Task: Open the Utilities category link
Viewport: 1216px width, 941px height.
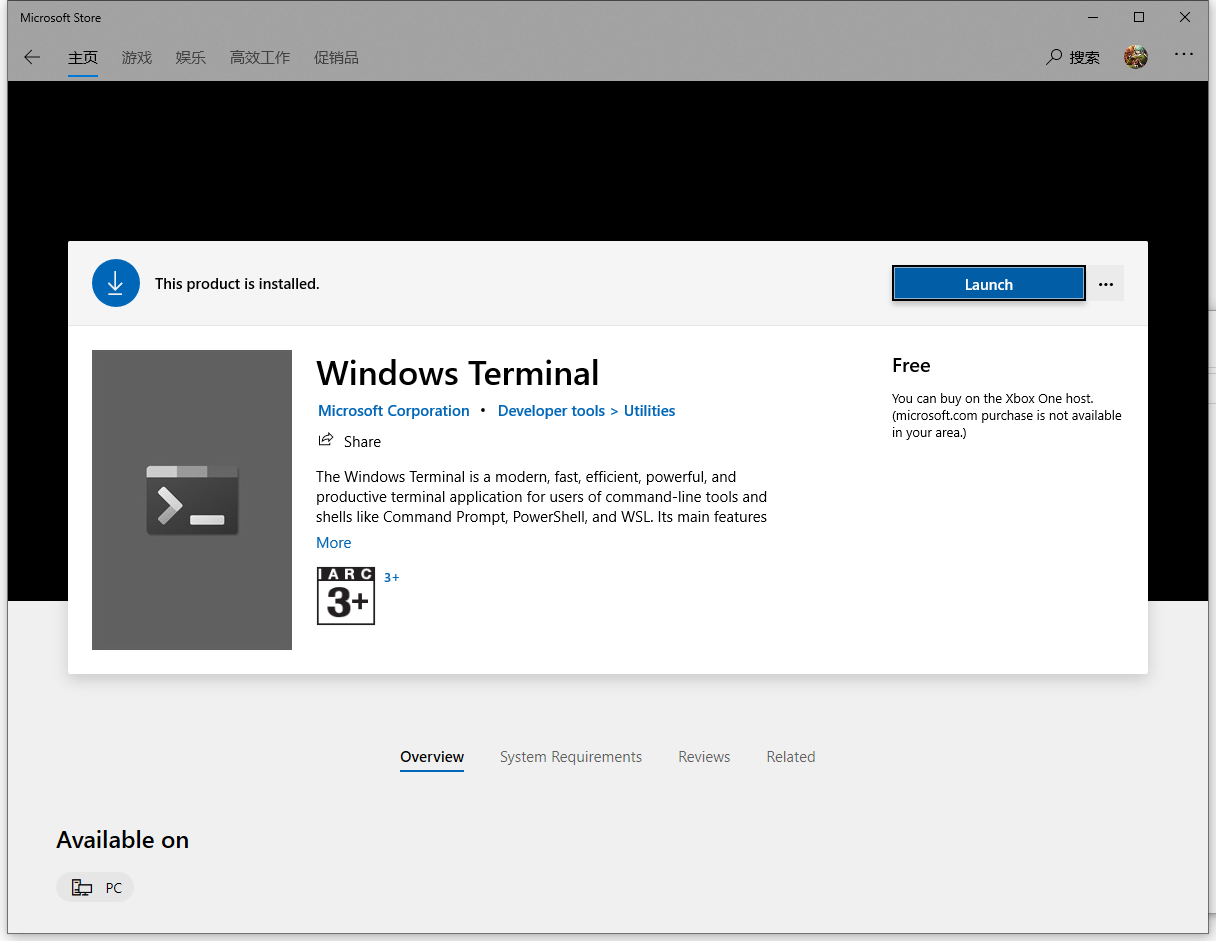Action: (650, 411)
